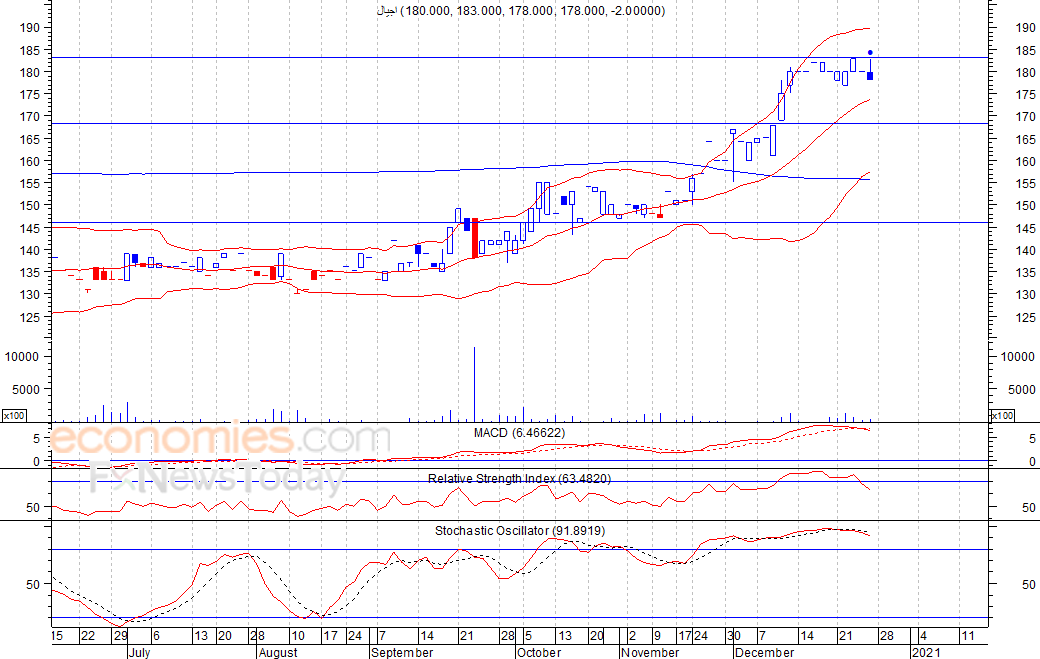
Task: Click the 160 price label on right axis
Action: pyautogui.click(x=1025, y=162)
